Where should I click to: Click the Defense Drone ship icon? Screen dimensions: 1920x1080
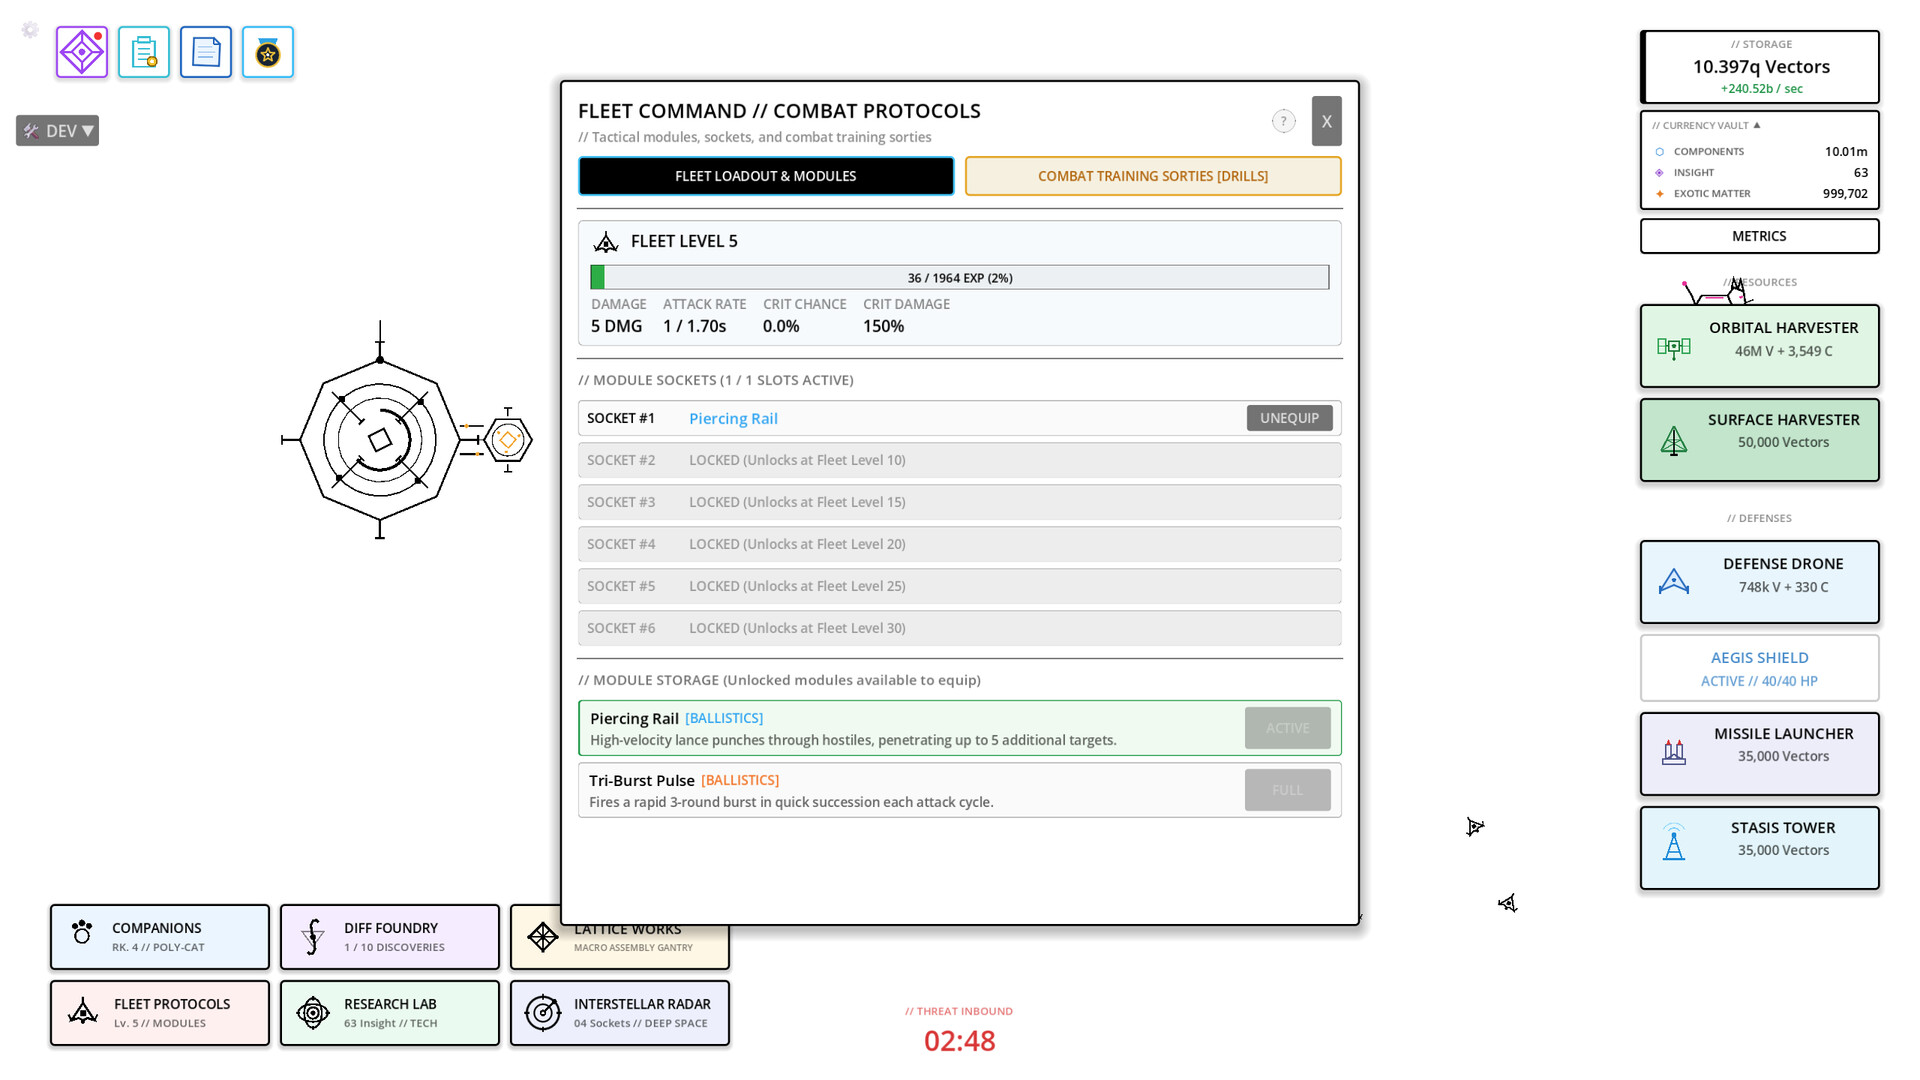tap(1674, 582)
